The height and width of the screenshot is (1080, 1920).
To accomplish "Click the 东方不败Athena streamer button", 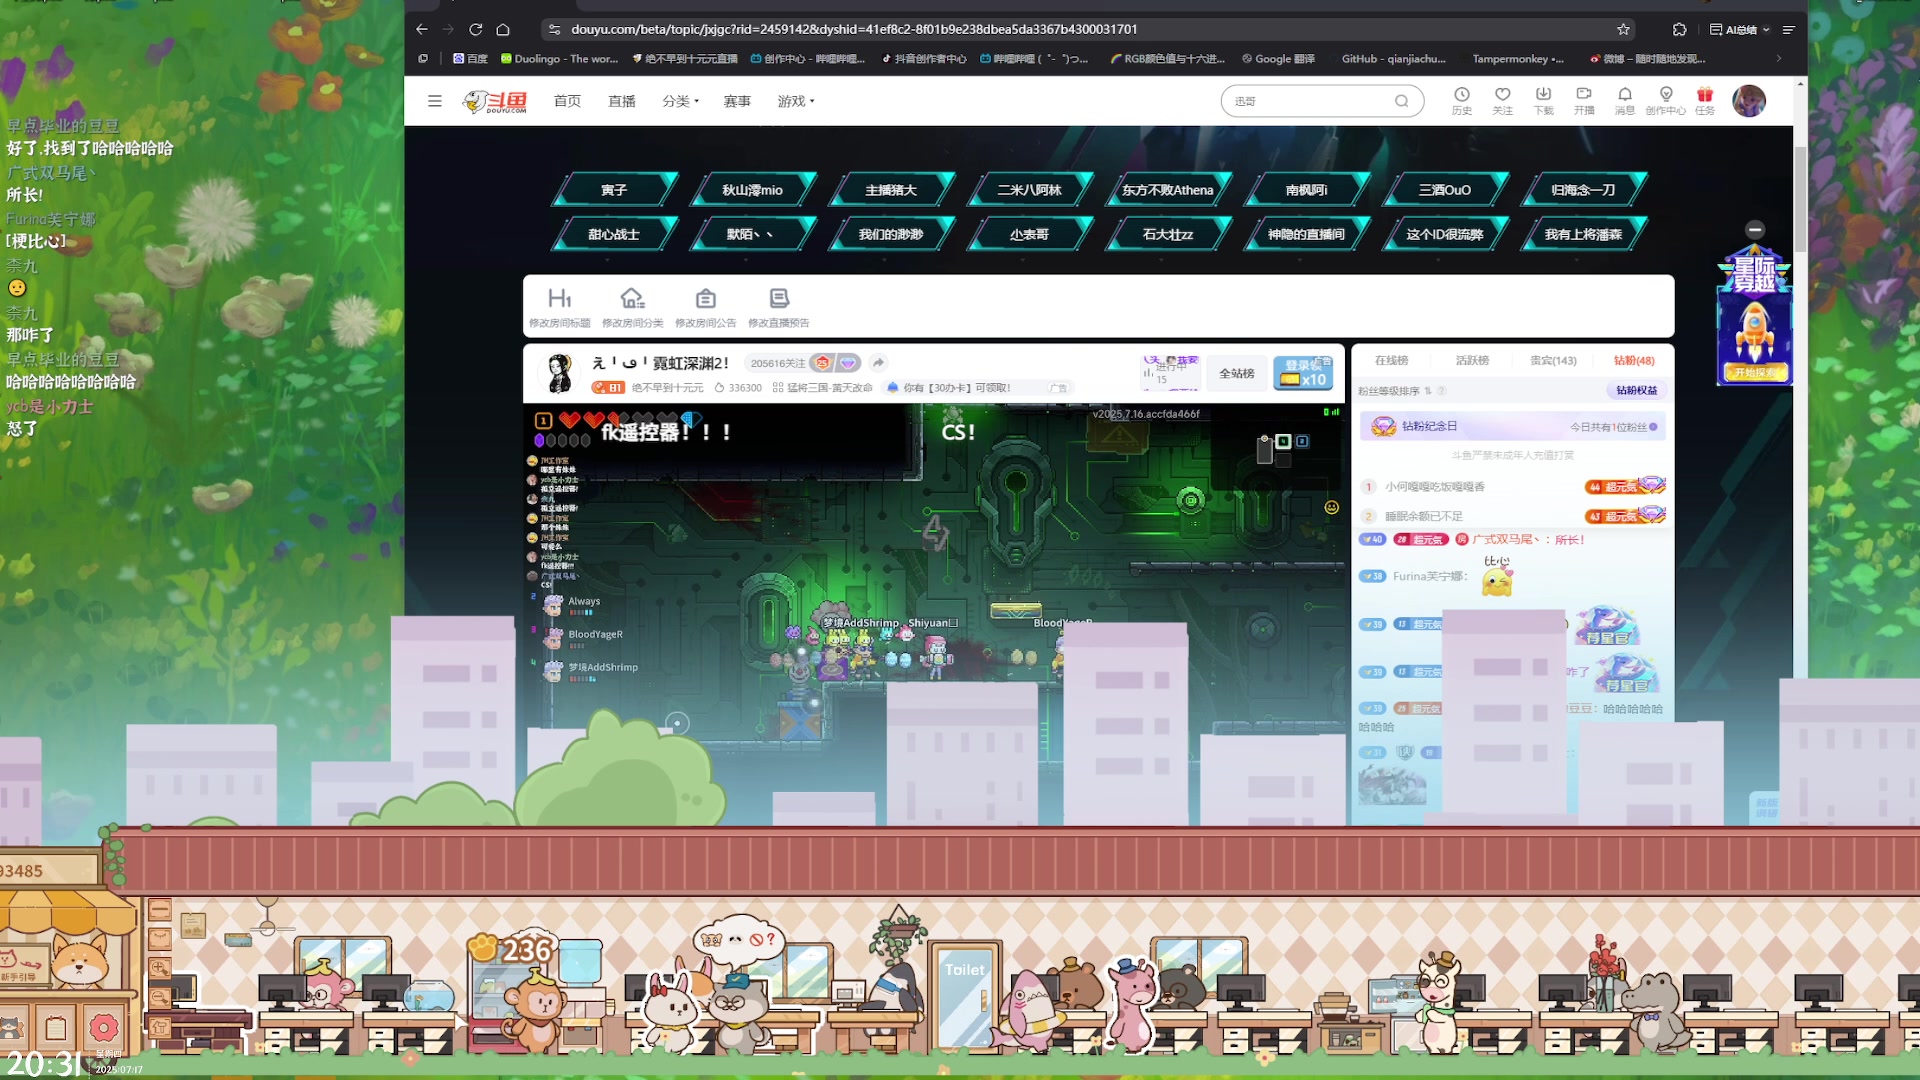I will [1167, 190].
